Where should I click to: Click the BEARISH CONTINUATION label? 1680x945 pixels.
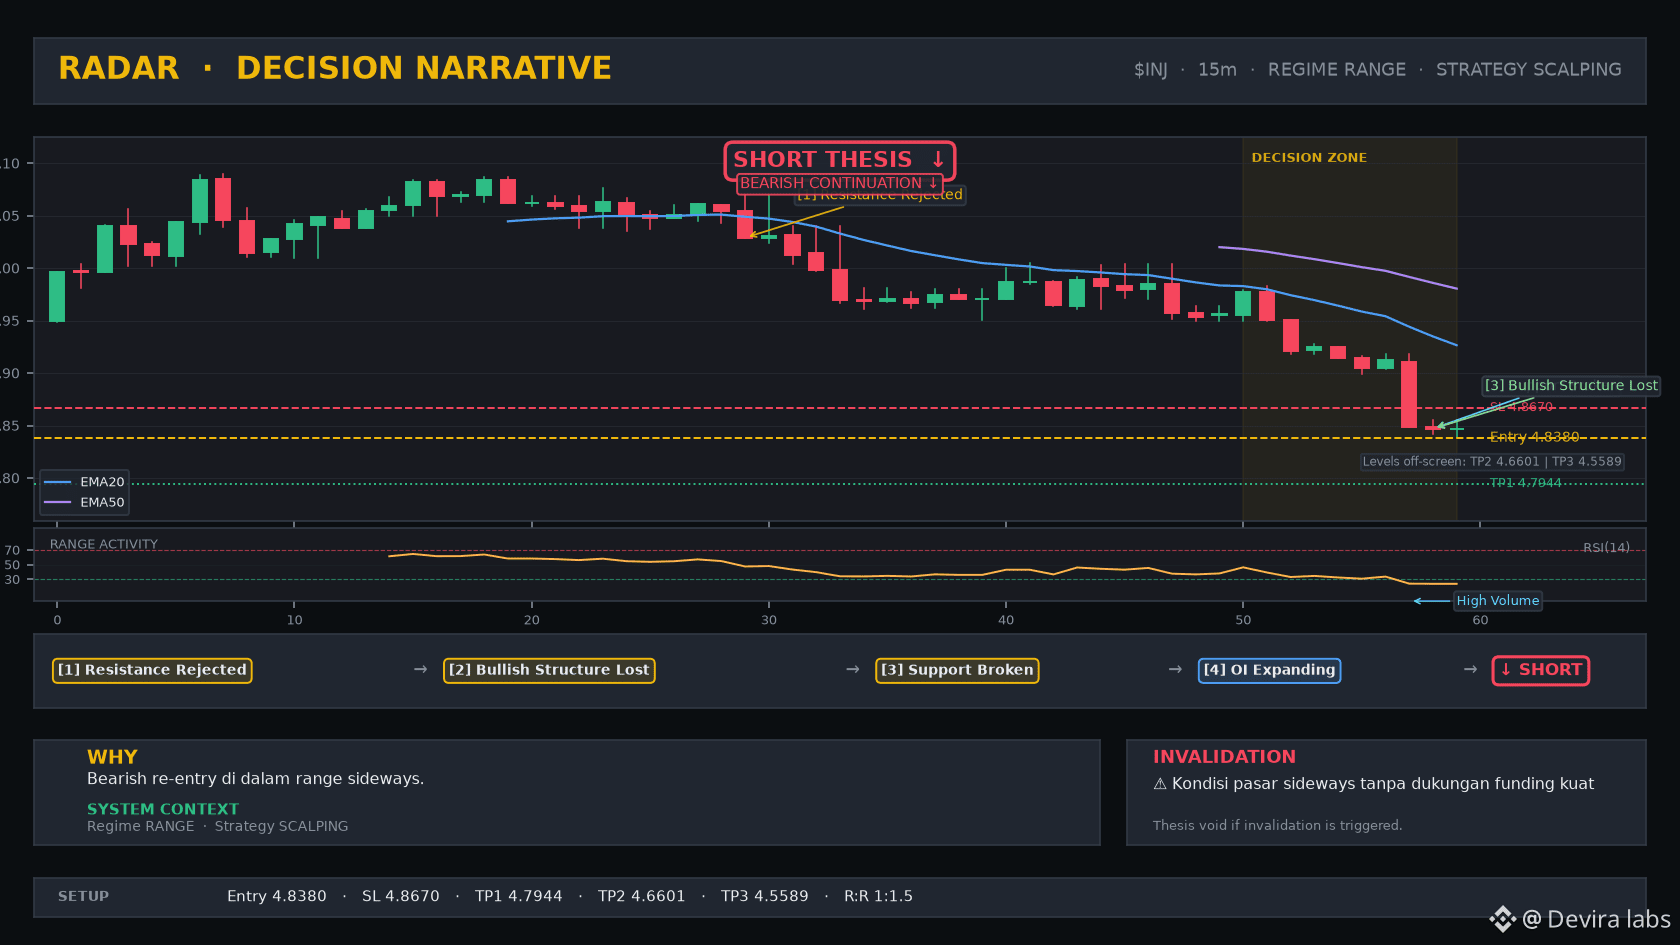[839, 183]
